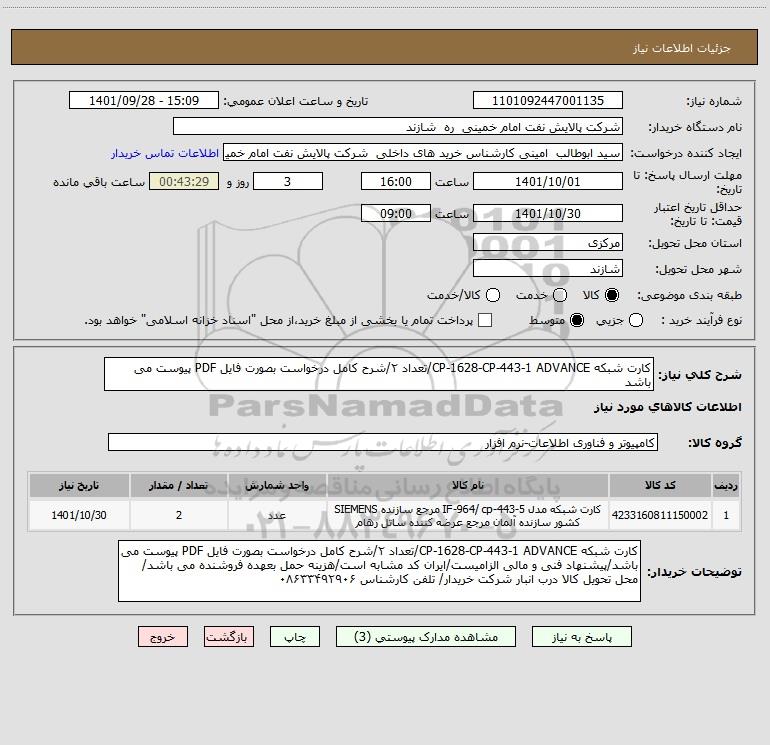This screenshot has height=745, width=770.
Task: Click product code 4233160811150002 cell
Action: click(660, 515)
